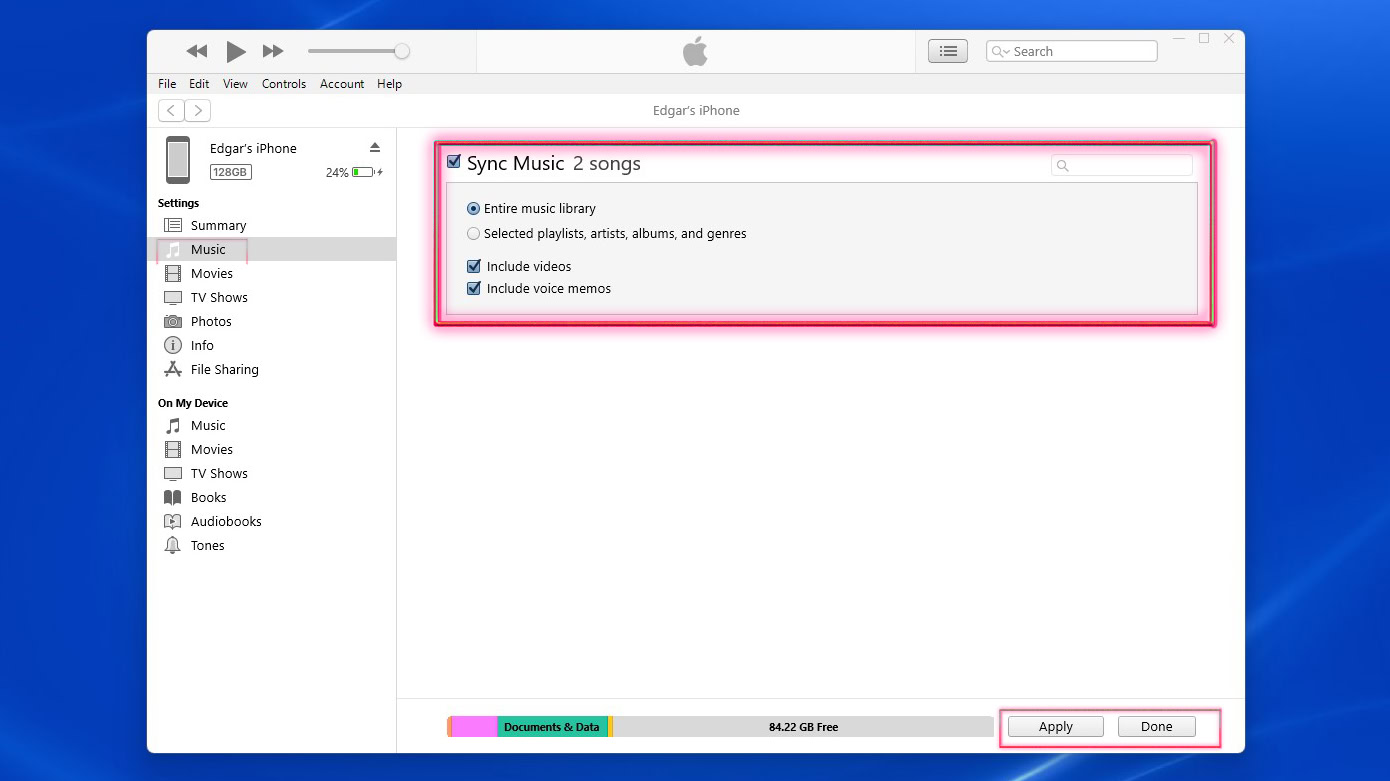Click the Done button
Viewport: 1390px width, 781px height.
(x=1156, y=727)
